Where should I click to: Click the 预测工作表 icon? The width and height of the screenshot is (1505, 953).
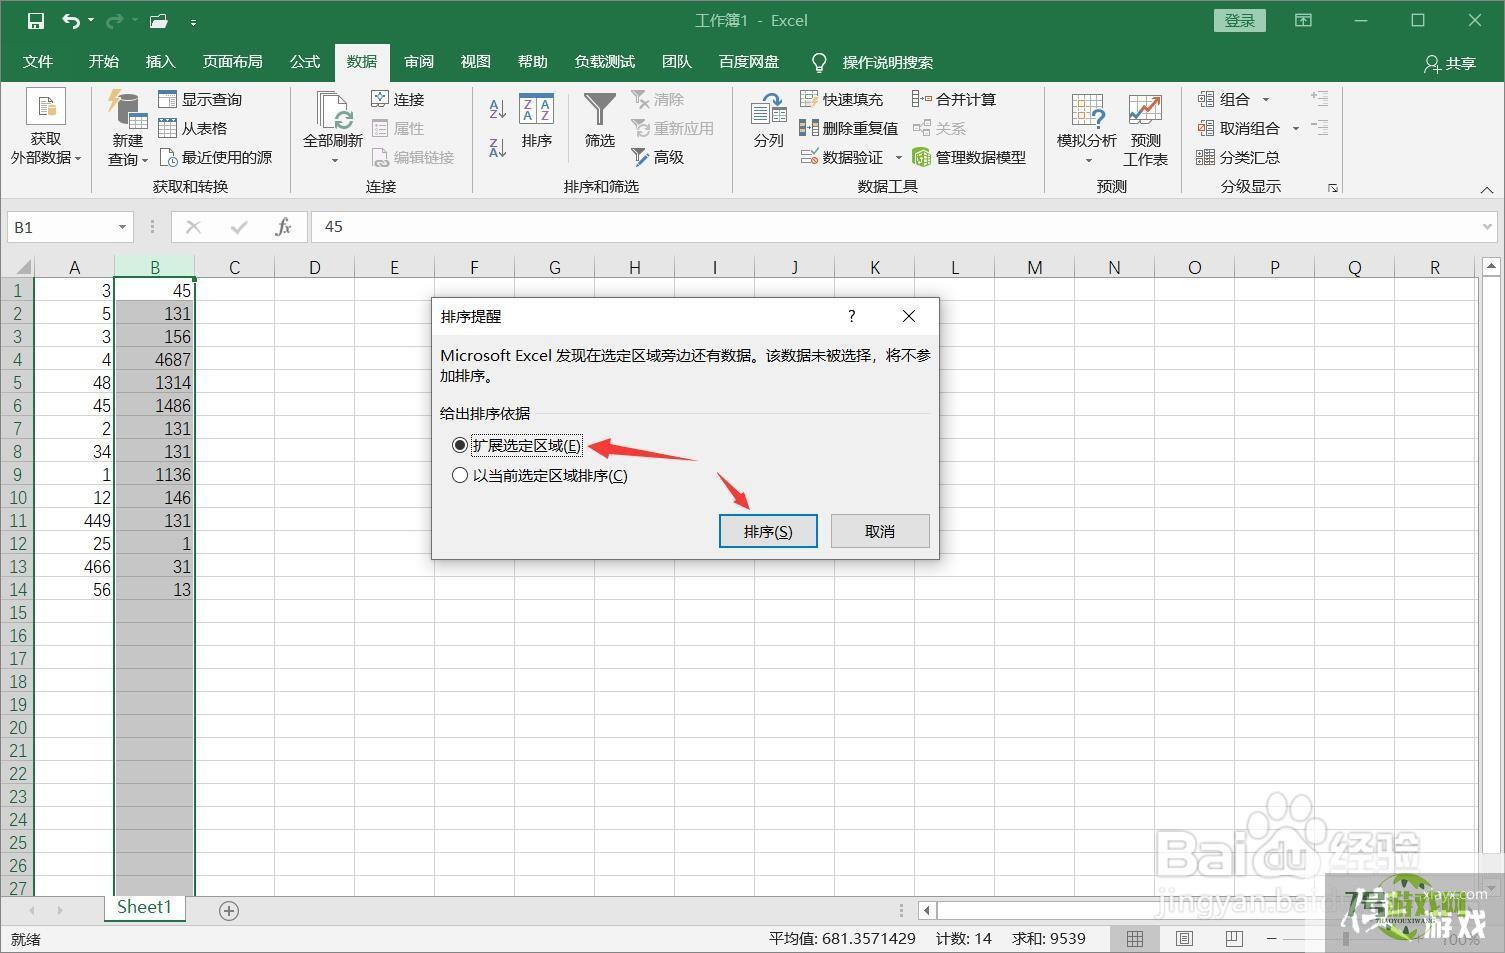click(1145, 110)
